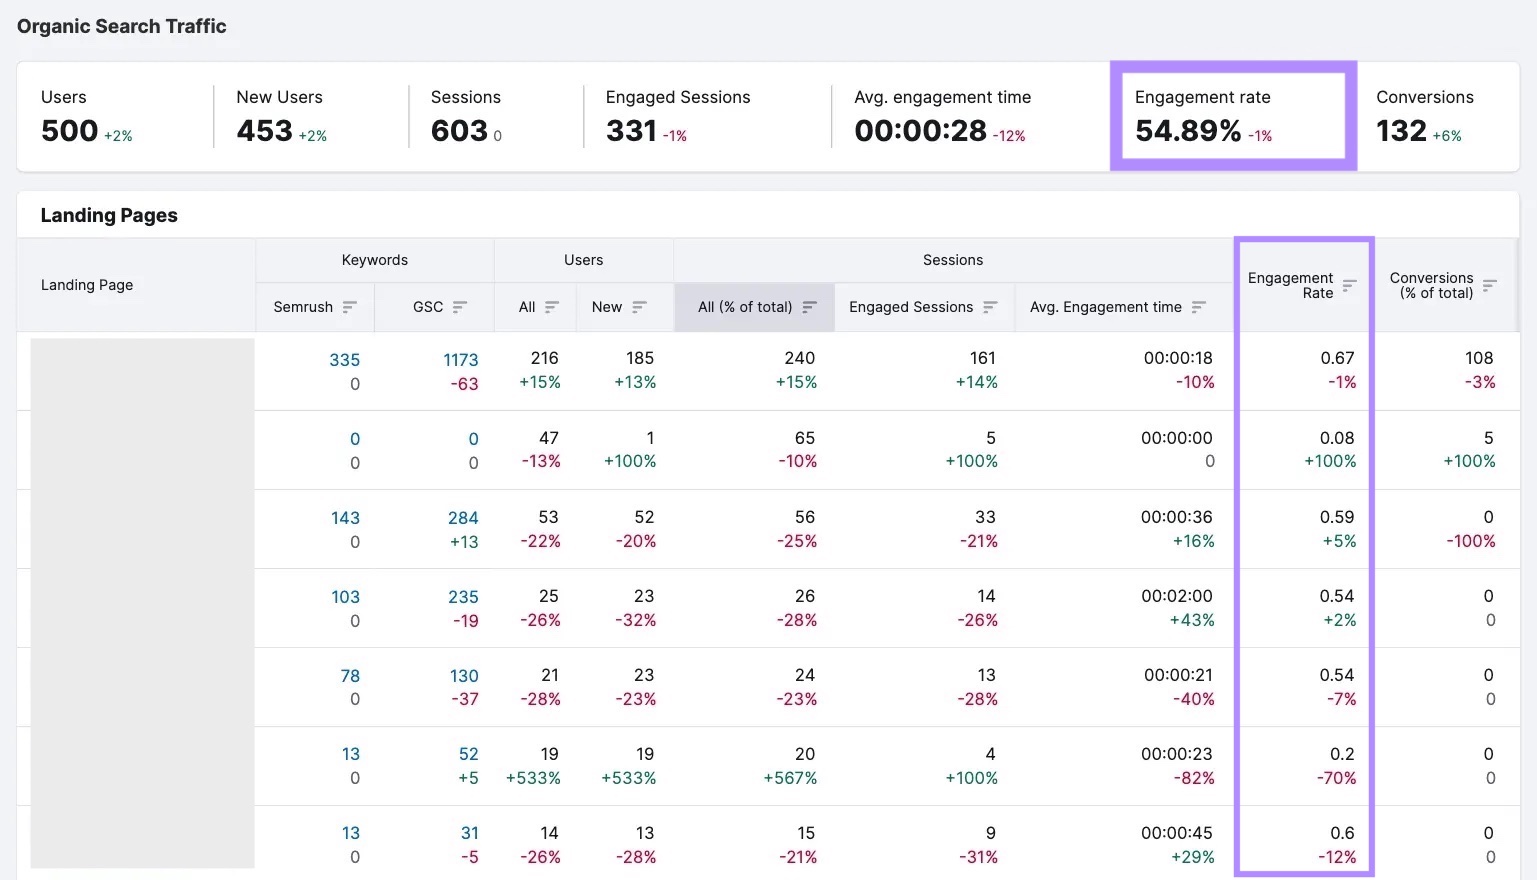Sort the Conversions (% of total) column
The image size is (1537, 880).
[x=1490, y=285]
